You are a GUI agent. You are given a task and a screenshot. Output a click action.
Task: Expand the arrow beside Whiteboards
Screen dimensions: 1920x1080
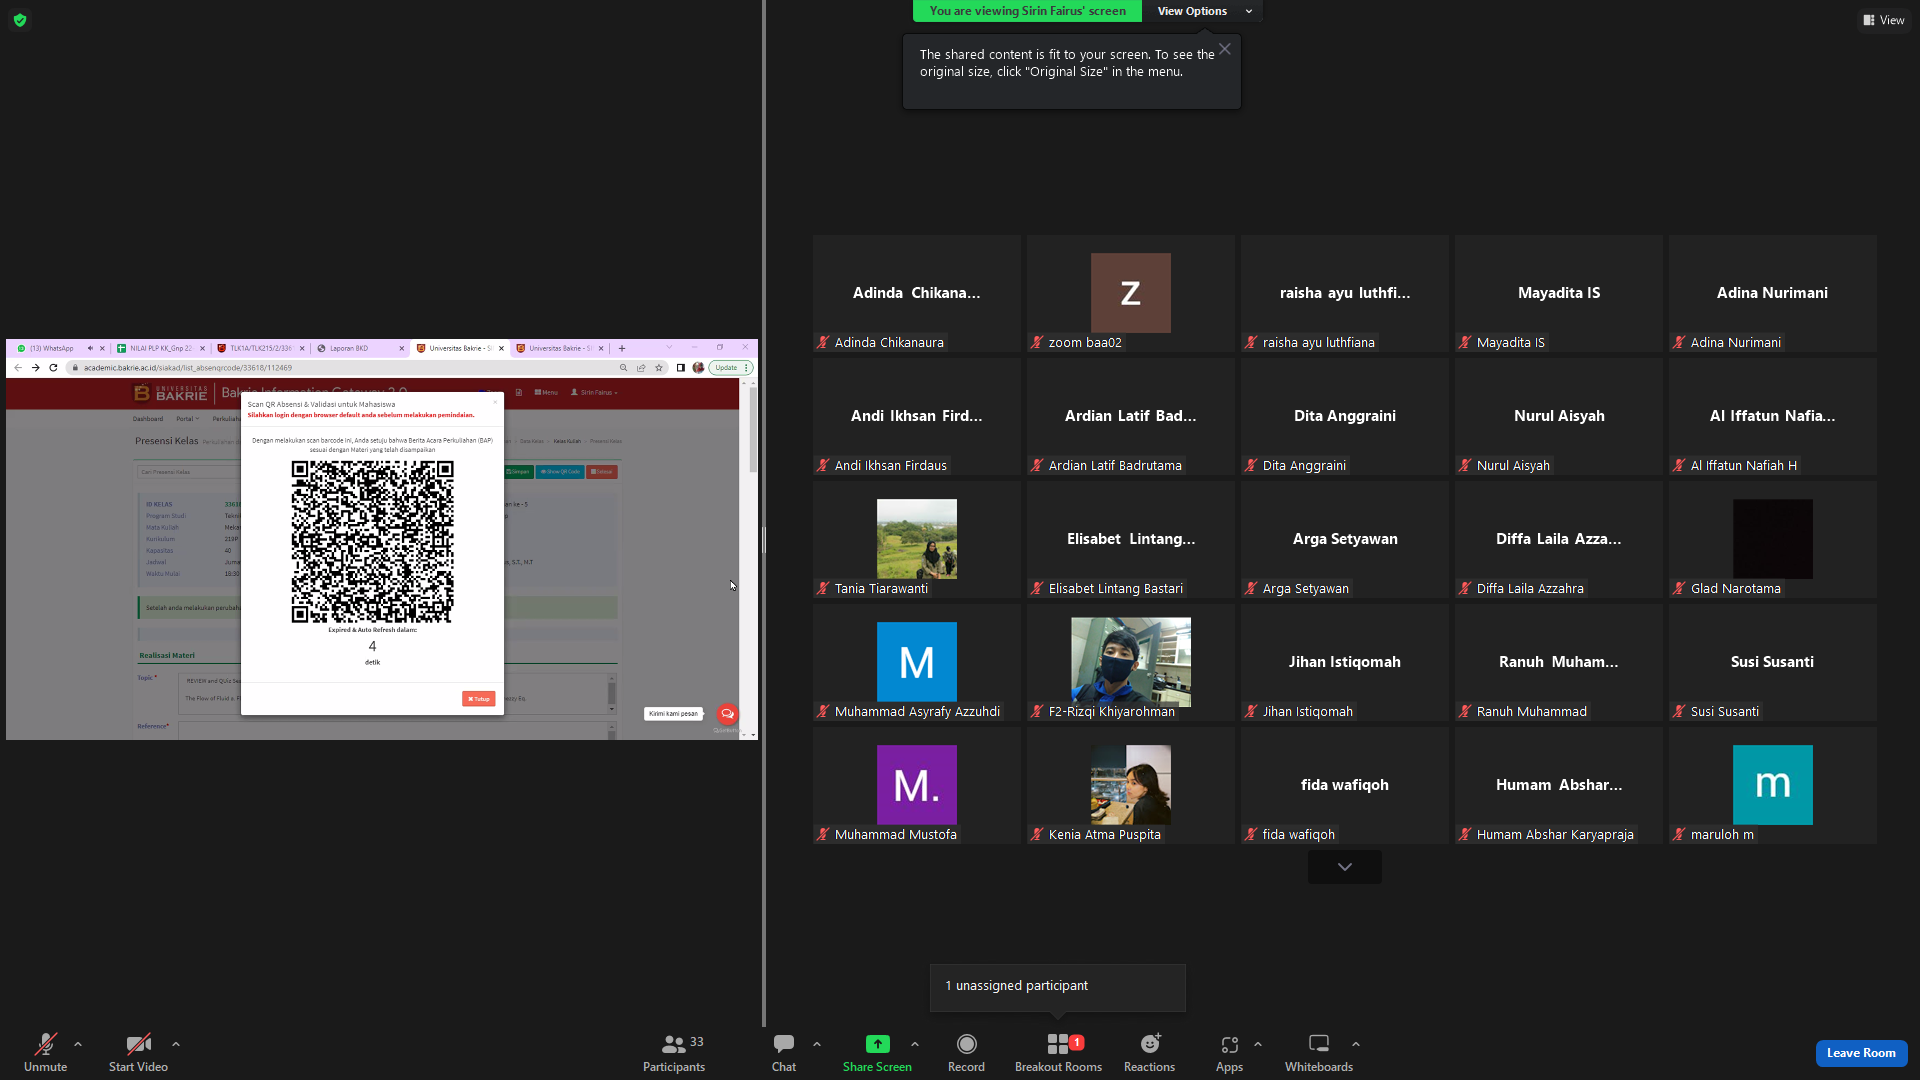(x=1356, y=1044)
